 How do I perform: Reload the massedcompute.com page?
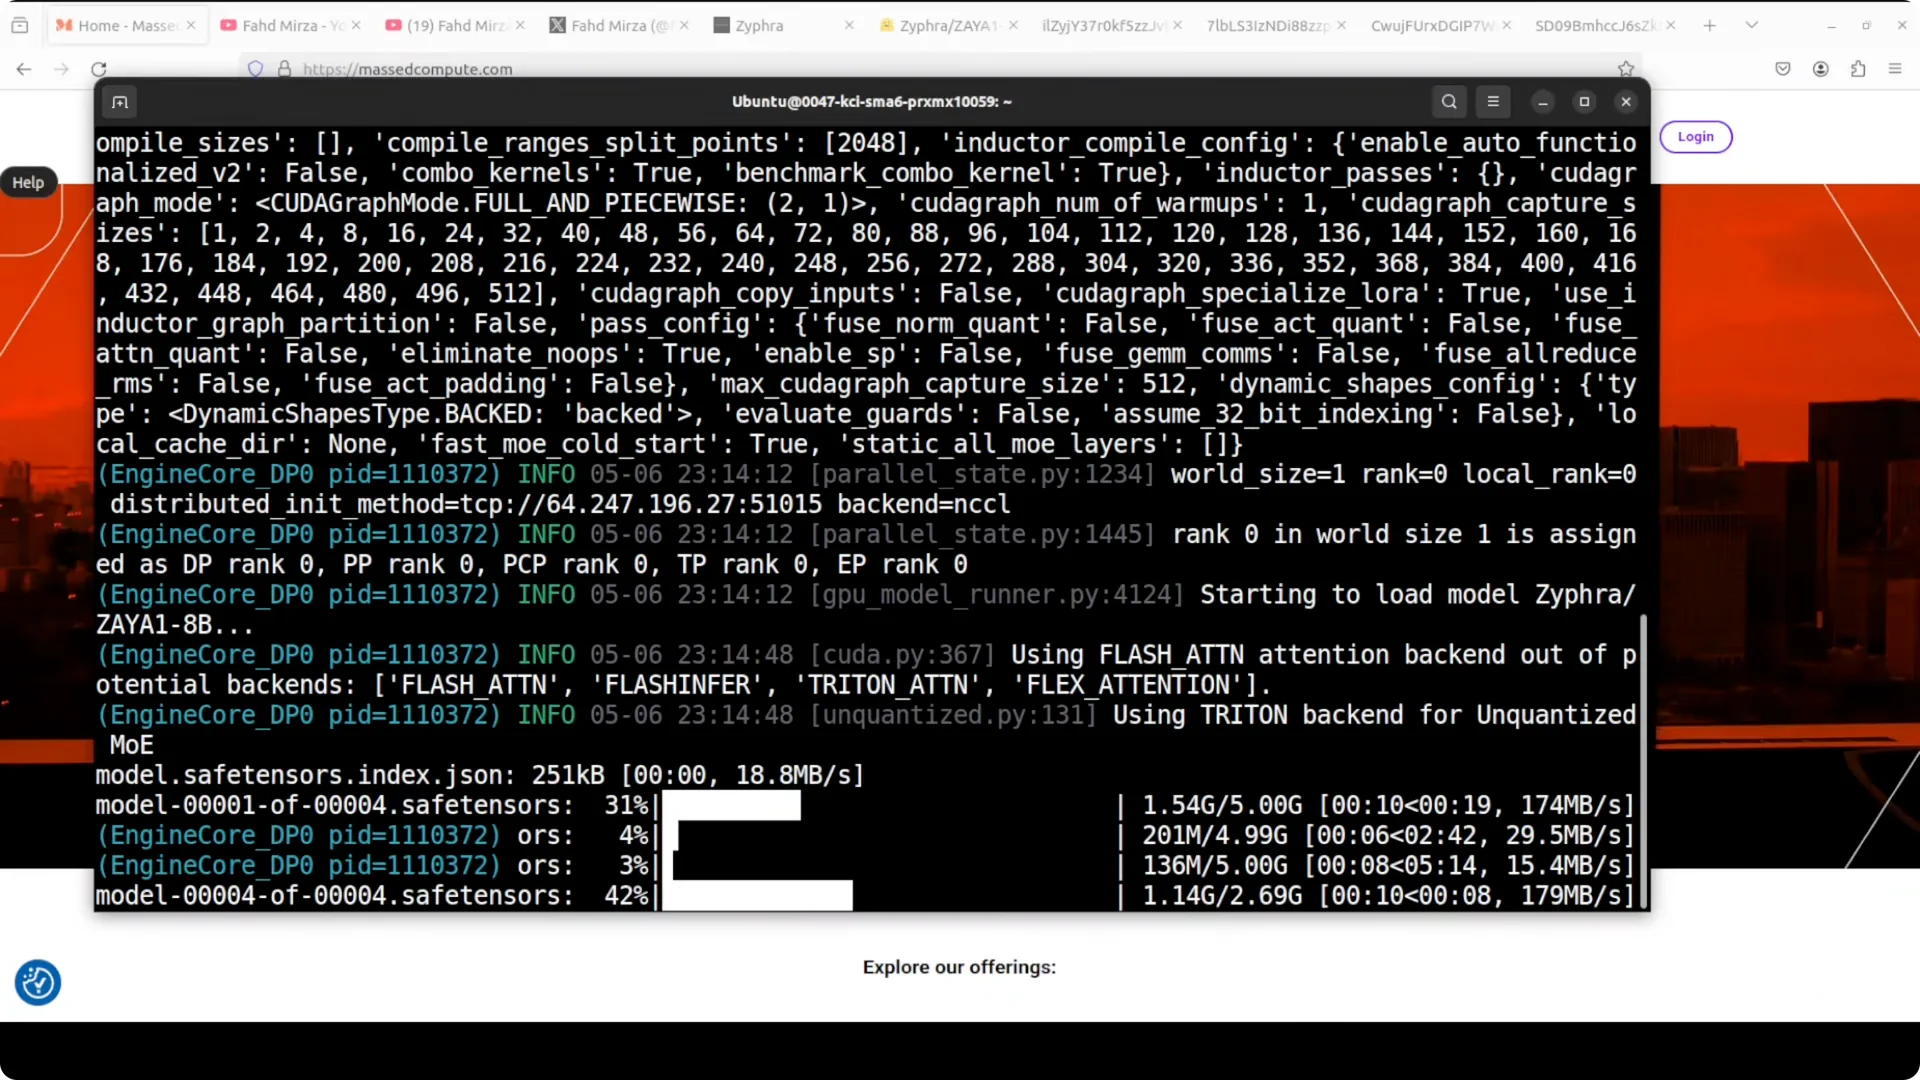(x=98, y=69)
